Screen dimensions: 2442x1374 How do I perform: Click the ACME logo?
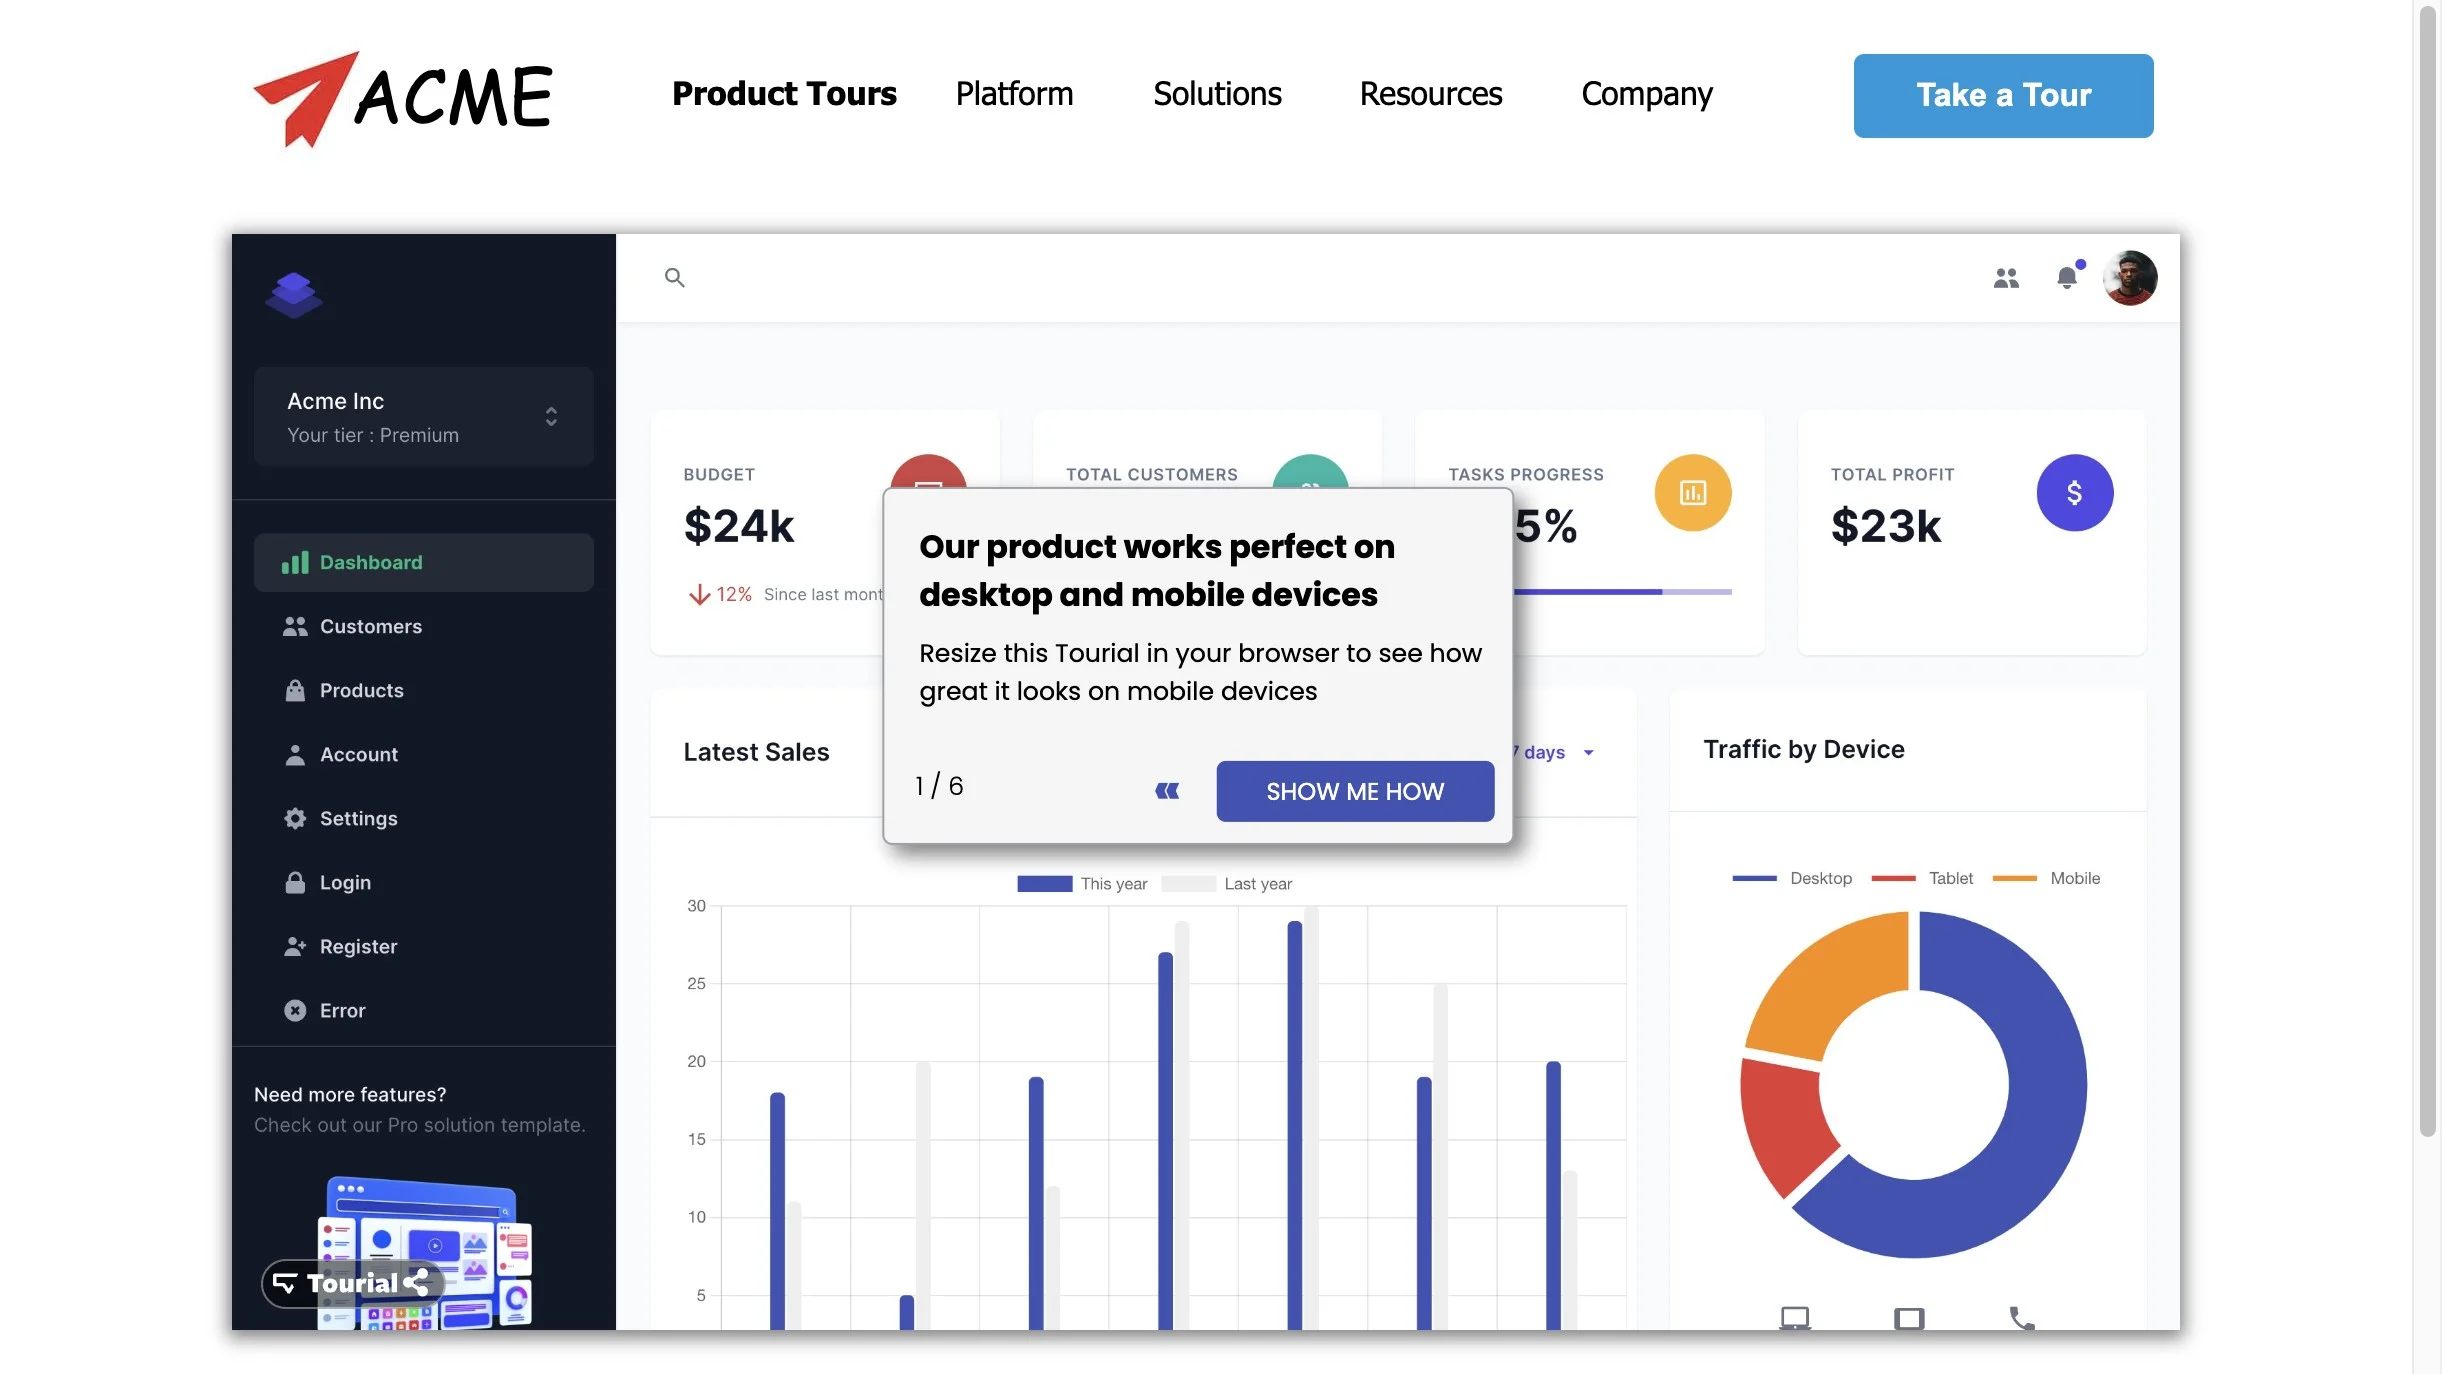(403, 98)
